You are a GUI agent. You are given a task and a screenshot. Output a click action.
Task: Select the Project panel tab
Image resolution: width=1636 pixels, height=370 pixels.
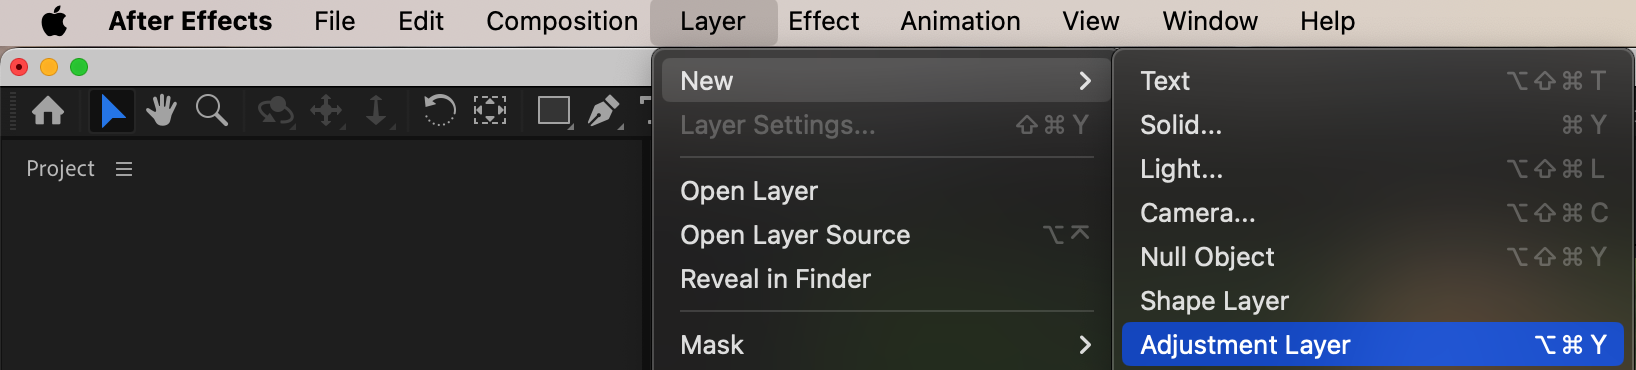(60, 169)
